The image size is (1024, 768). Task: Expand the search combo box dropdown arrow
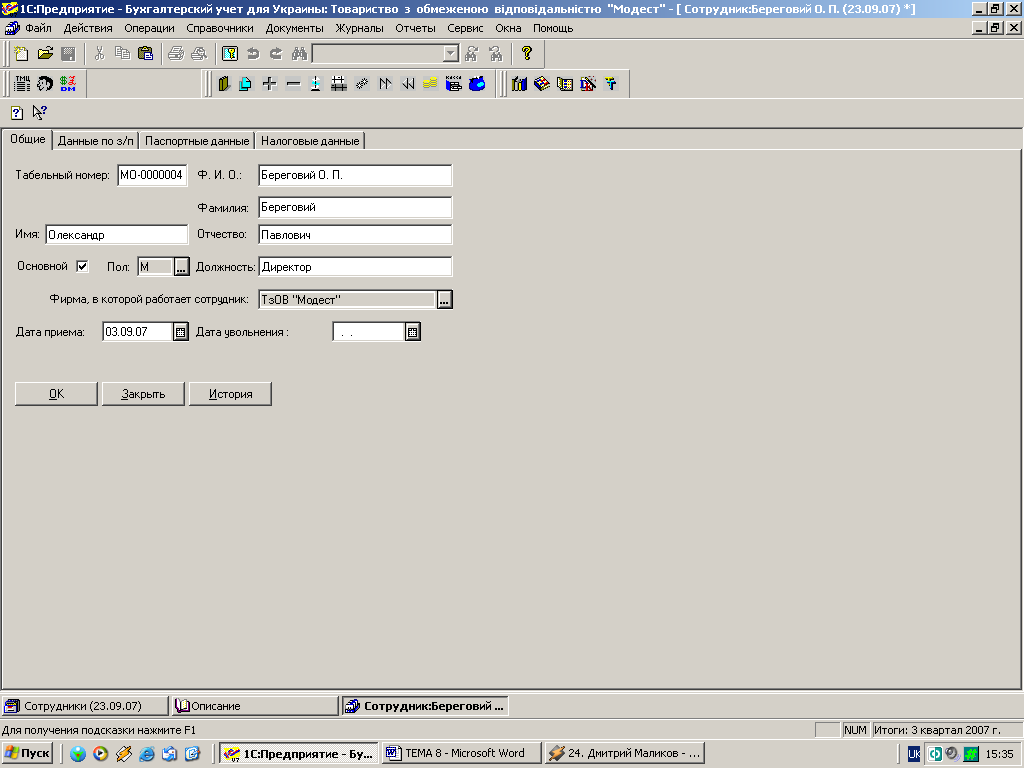(451, 54)
